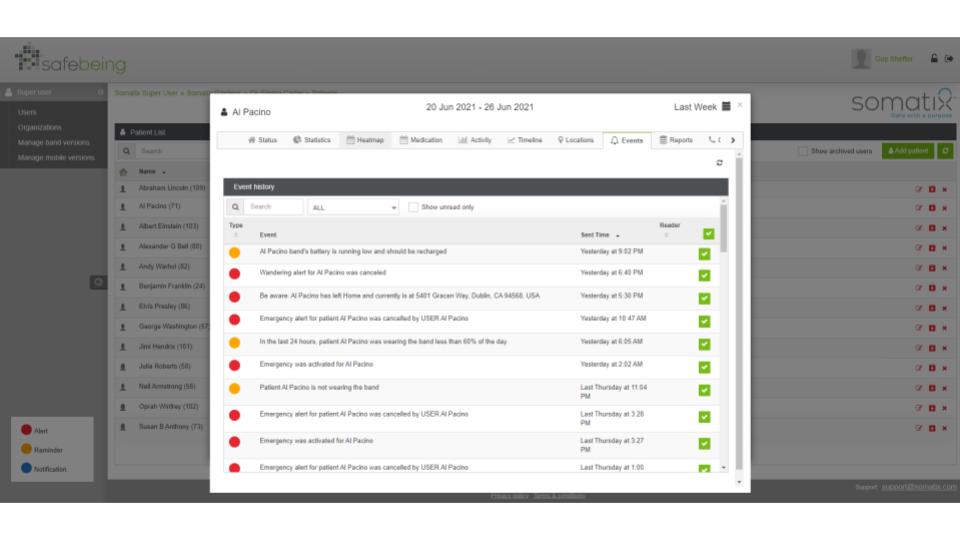
Task: Click edit icon in Abraham Lincoln's row
Action: [918, 189]
